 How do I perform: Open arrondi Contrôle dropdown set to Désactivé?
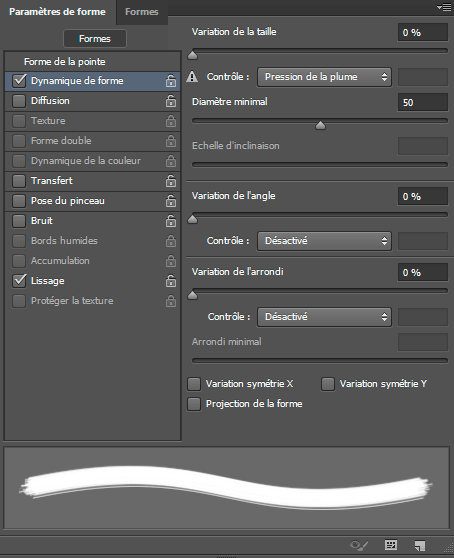(x=324, y=317)
